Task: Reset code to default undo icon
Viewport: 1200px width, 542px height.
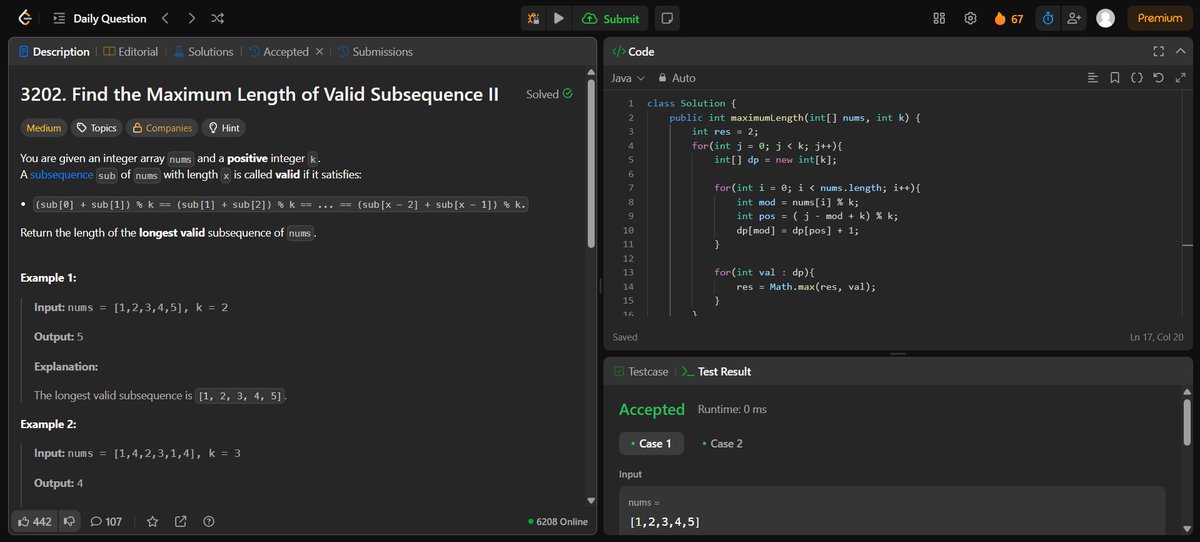Action: point(1158,78)
